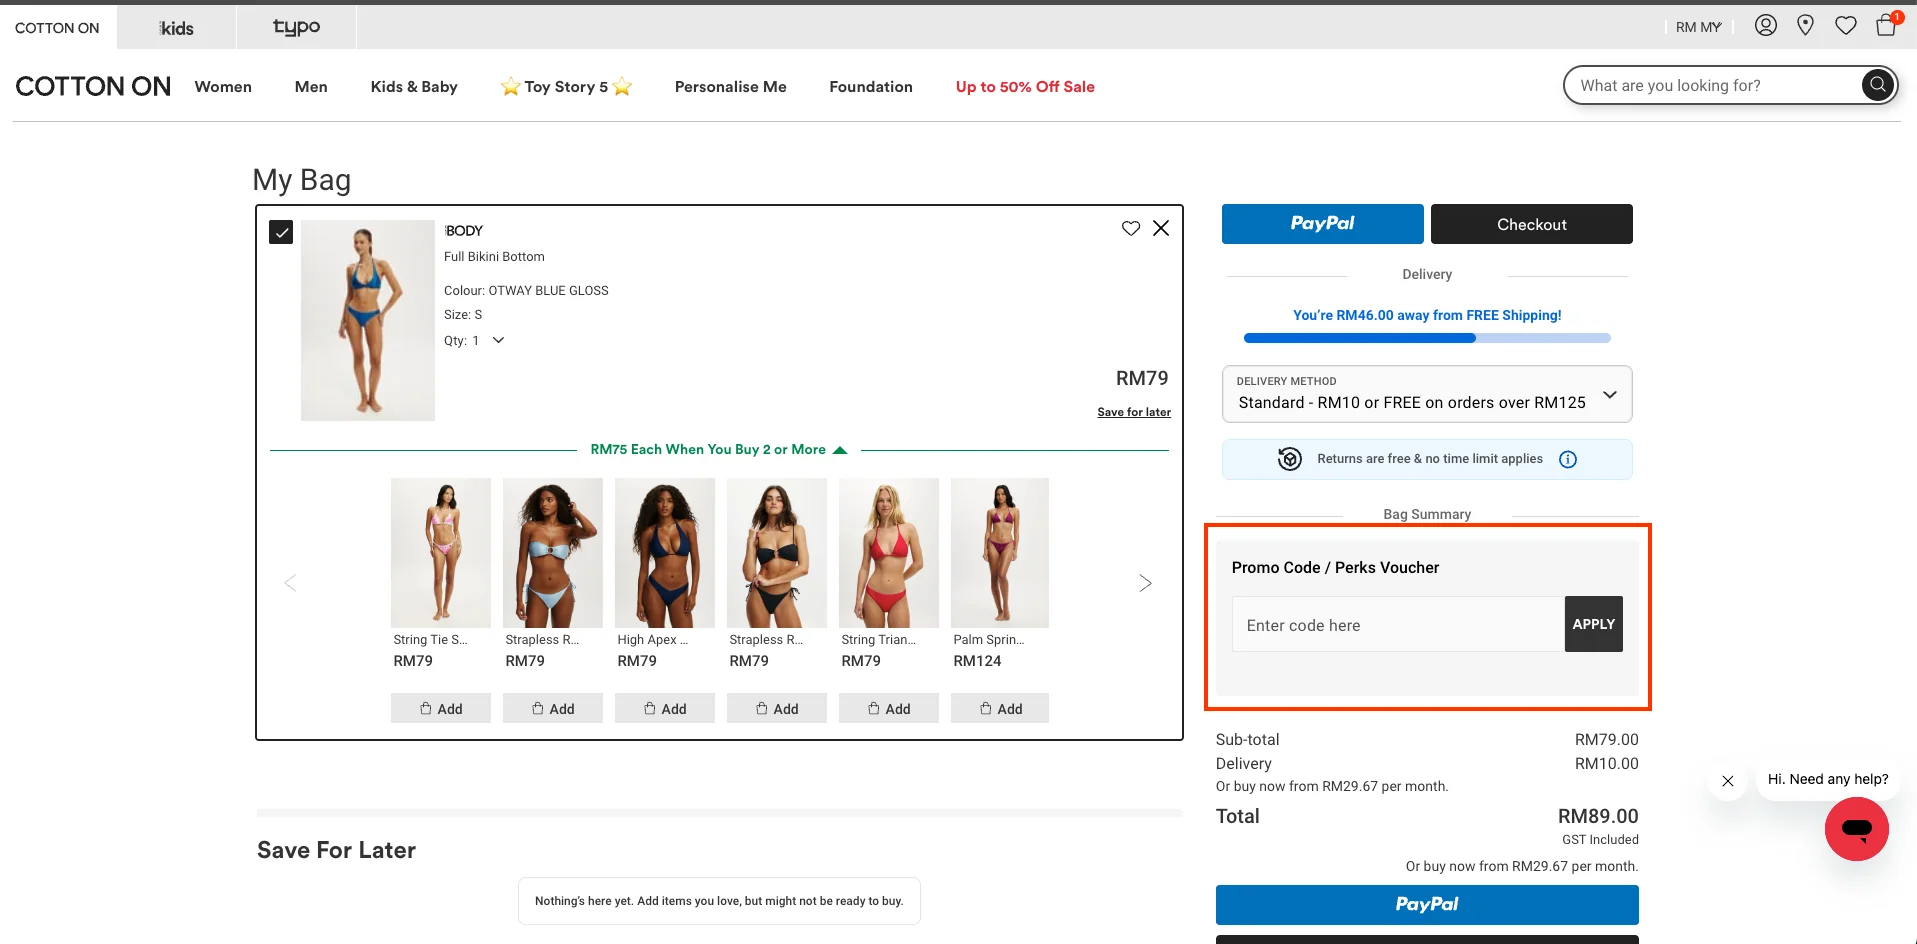This screenshot has height=944, width=1917.
Task: Open the Palm Sprin... product thumbnail
Action: [1000, 552]
